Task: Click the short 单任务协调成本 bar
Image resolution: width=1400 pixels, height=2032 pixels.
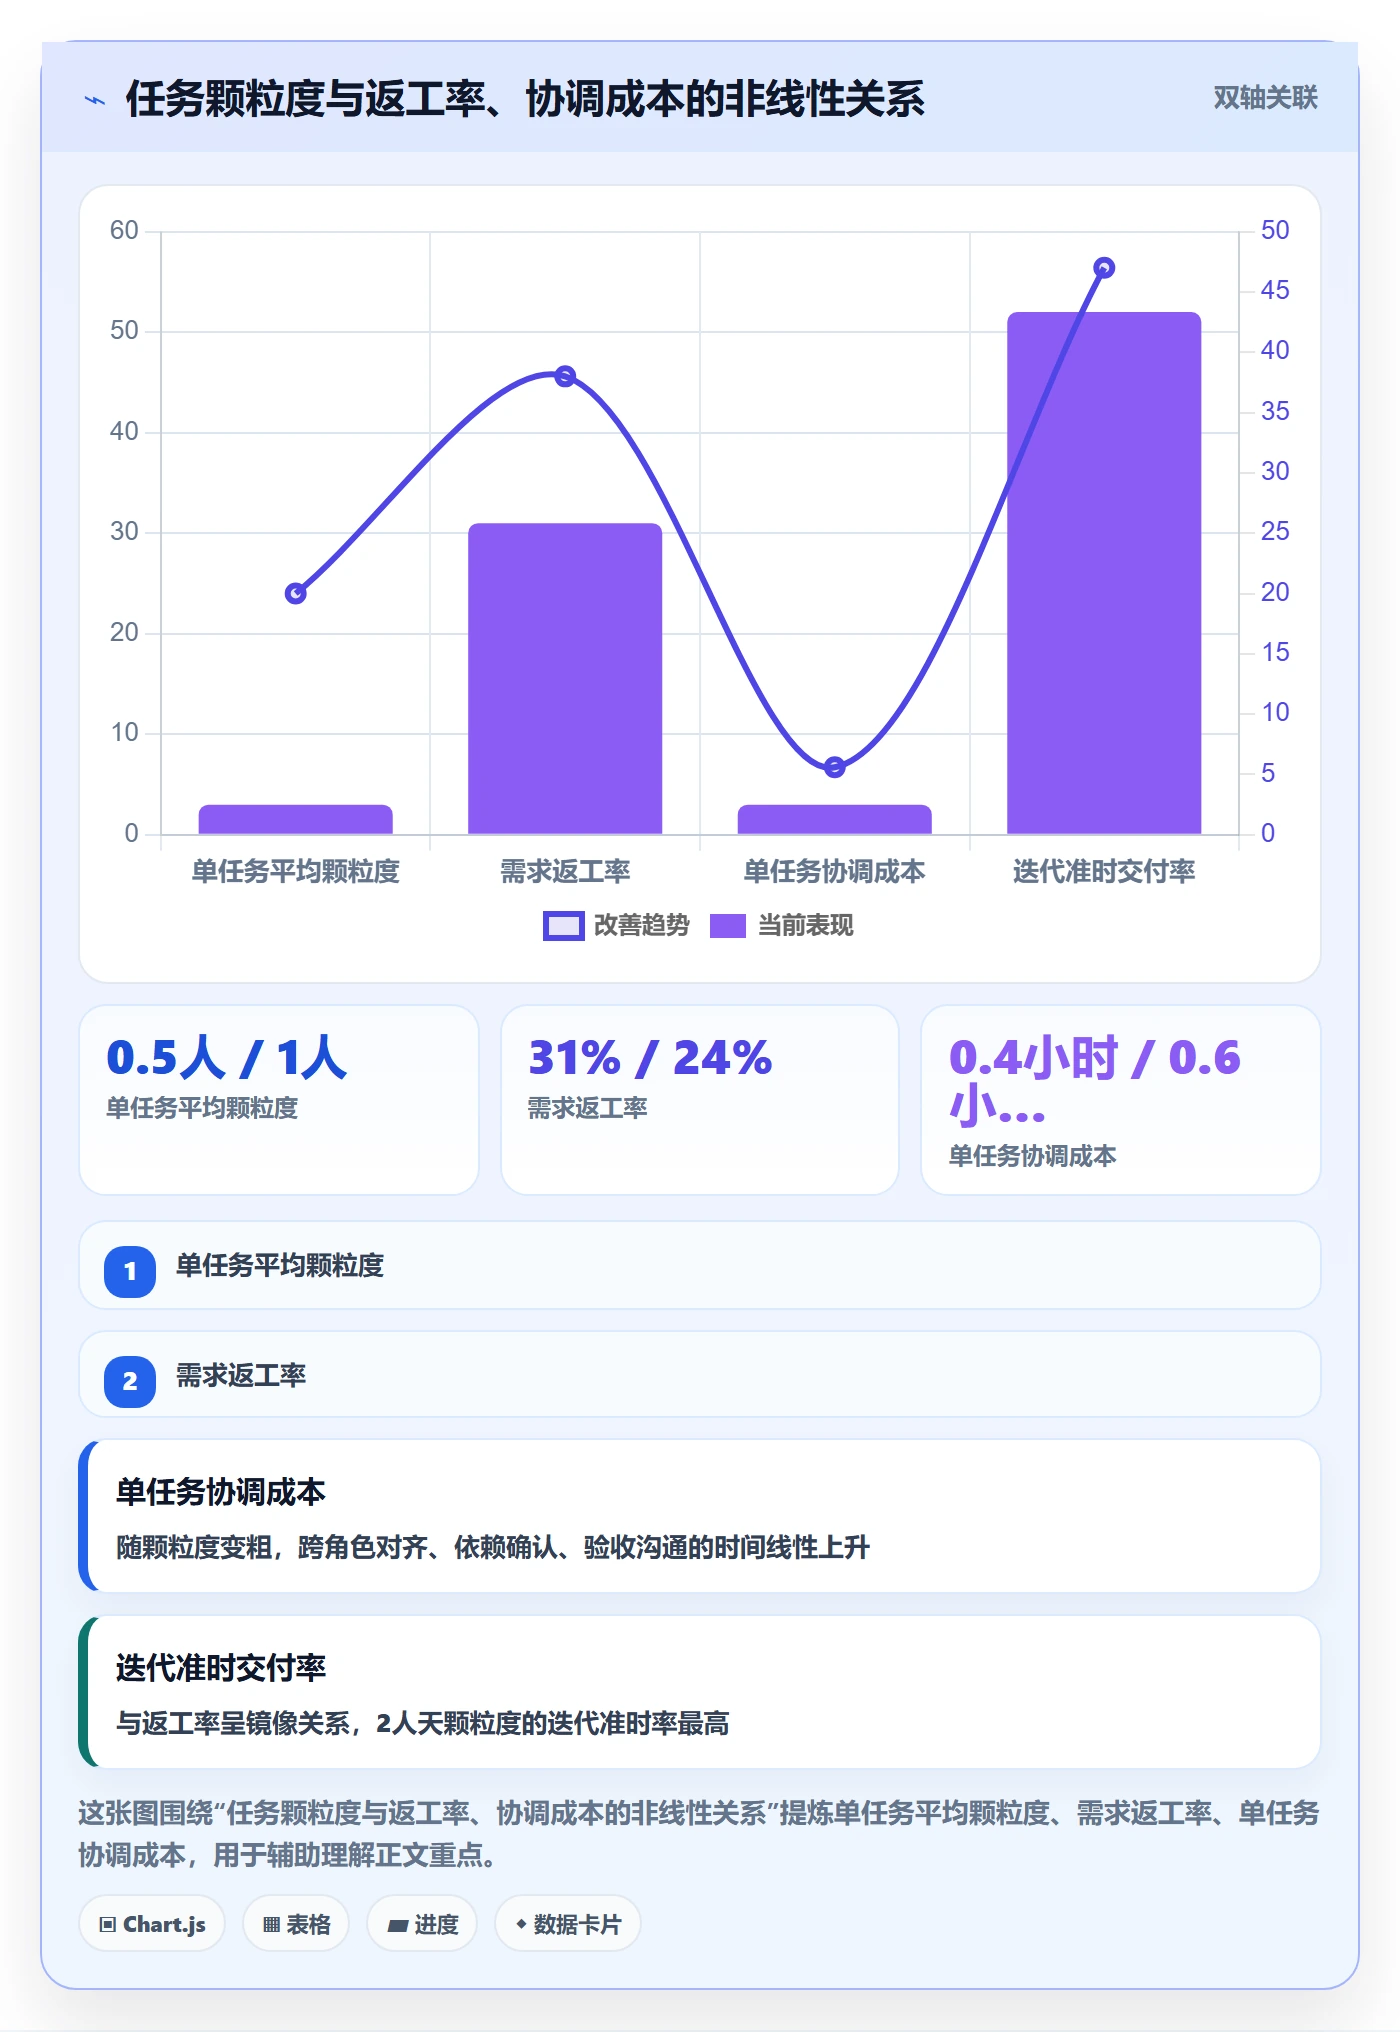Action: [x=835, y=819]
